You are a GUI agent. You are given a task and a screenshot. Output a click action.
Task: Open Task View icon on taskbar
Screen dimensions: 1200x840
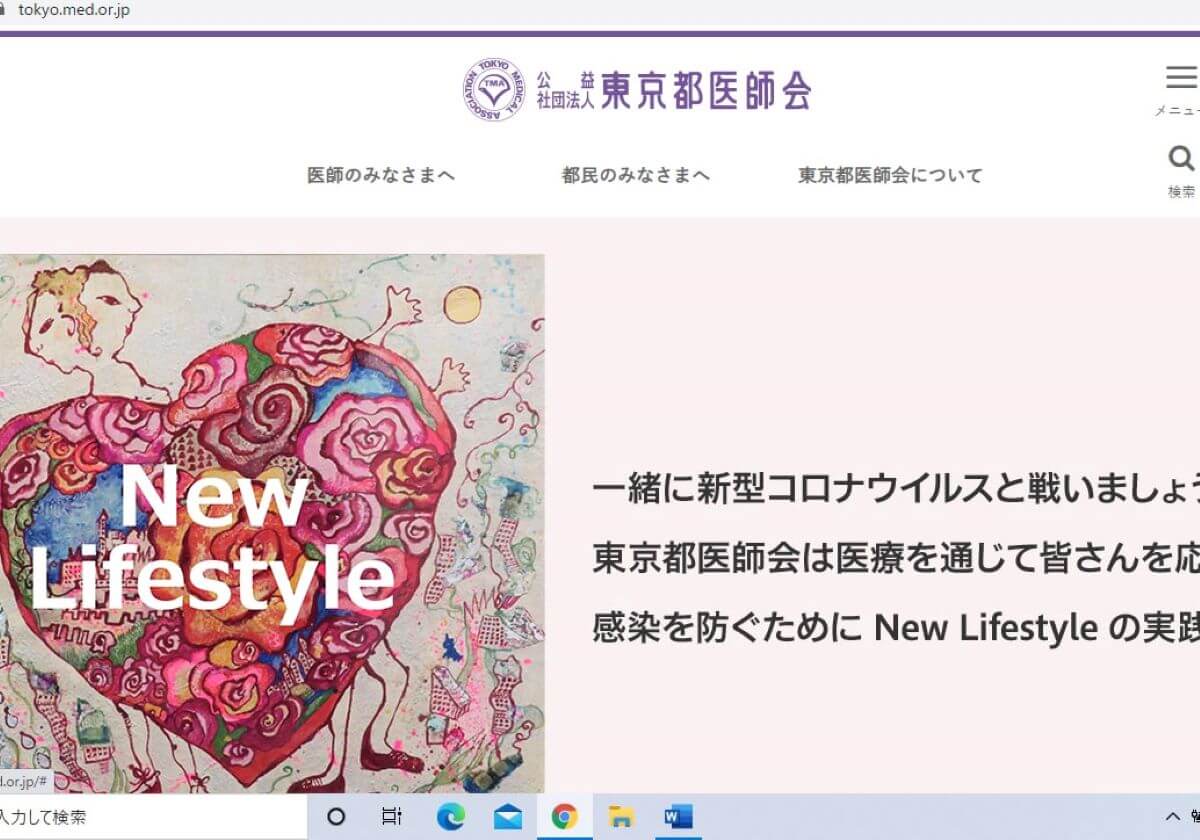[392, 817]
